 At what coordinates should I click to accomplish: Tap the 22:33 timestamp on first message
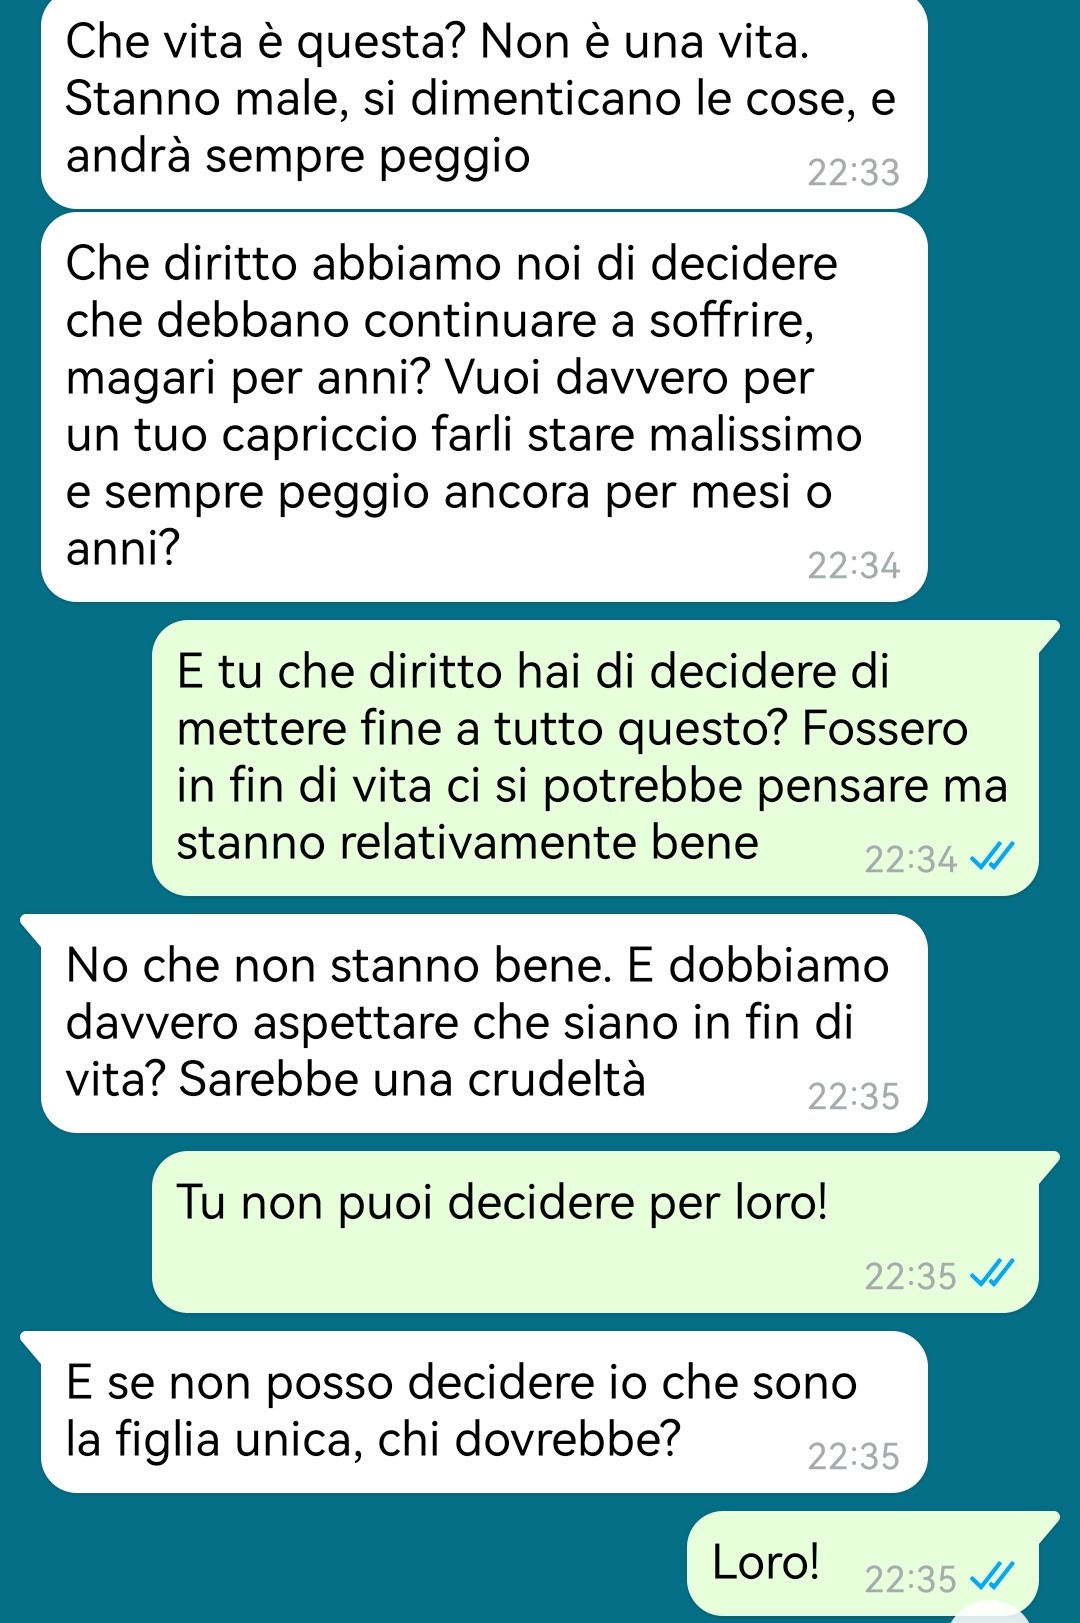point(853,173)
